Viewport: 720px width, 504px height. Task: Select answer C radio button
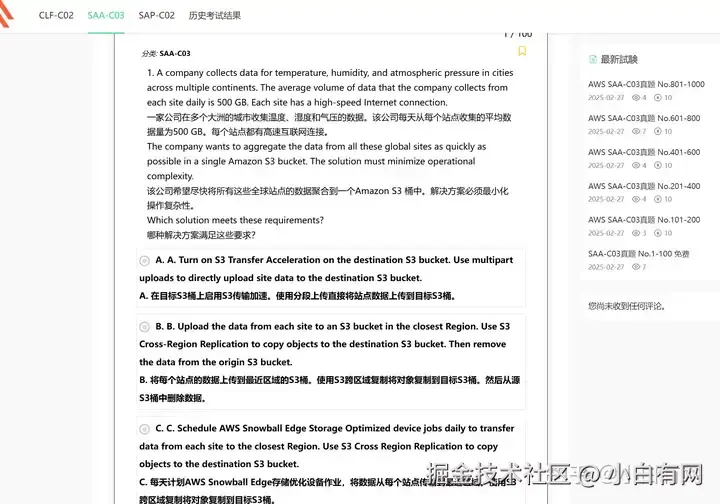(x=144, y=429)
